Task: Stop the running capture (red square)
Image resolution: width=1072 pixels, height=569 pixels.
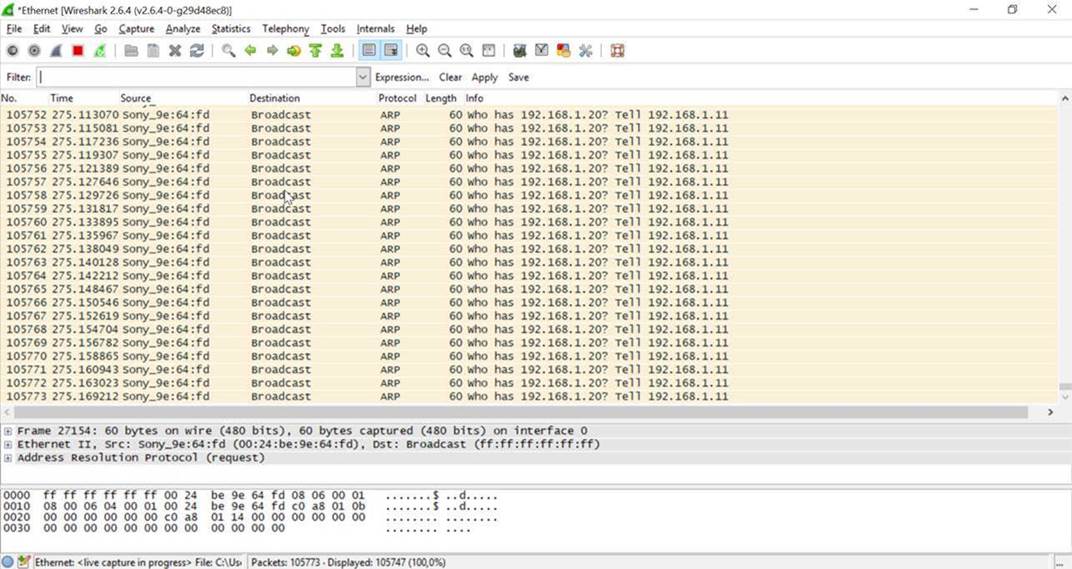Action: [x=78, y=51]
